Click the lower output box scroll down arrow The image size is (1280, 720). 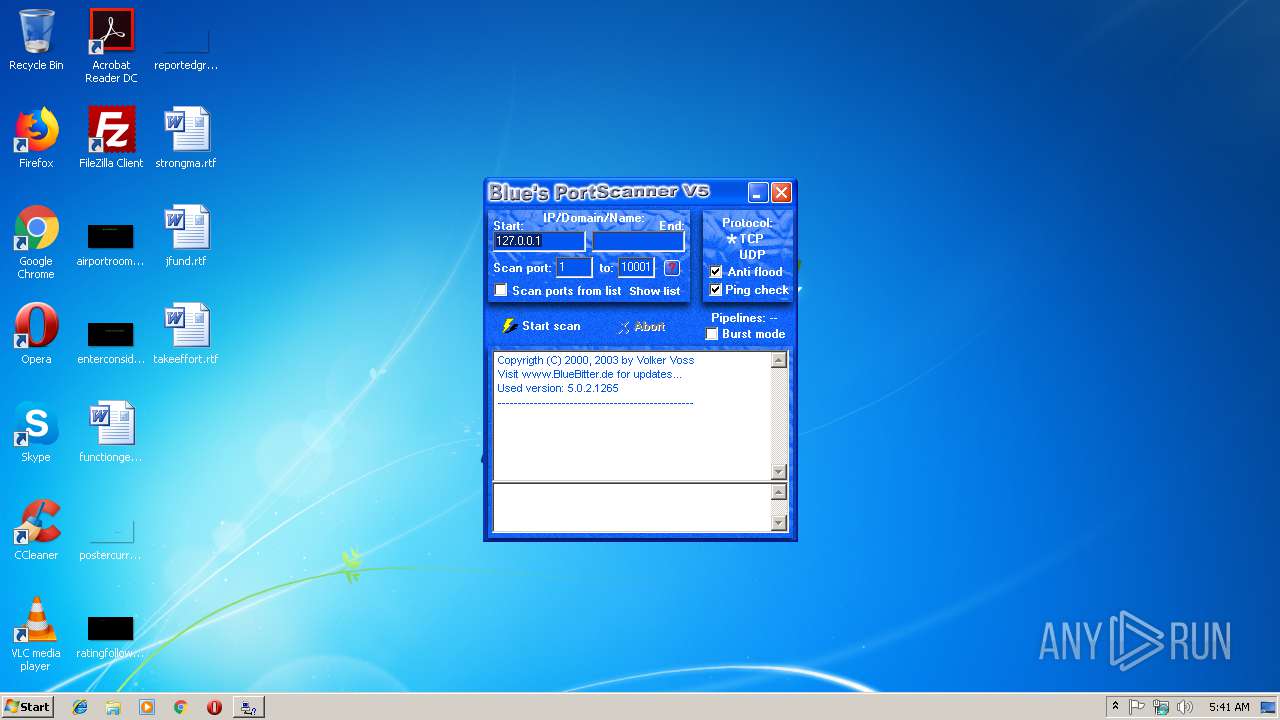click(x=779, y=523)
